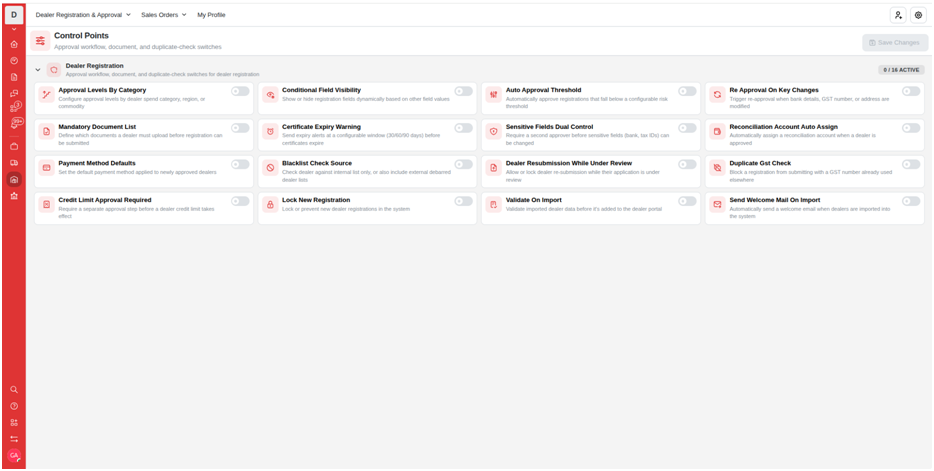Switch on Send Welcome Mail On Import
Viewport: 934px width, 471px height.
[x=911, y=201]
